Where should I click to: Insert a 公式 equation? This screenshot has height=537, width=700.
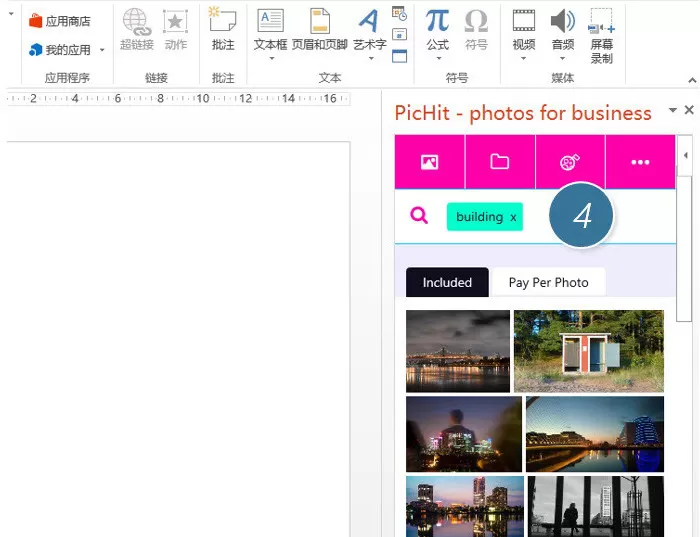click(x=437, y=33)
